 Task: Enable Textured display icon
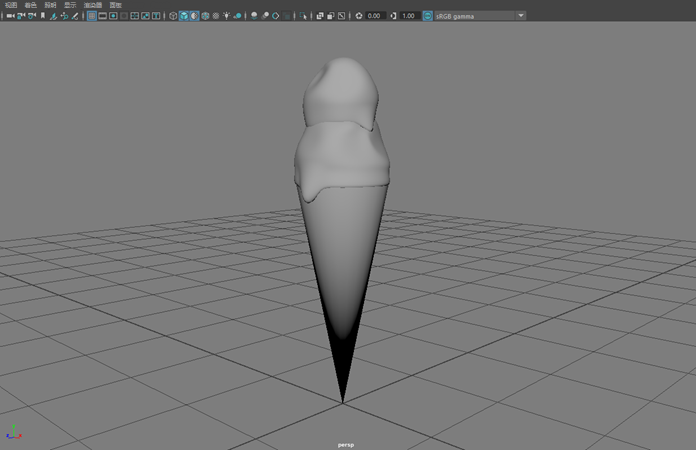pos(216,16)
